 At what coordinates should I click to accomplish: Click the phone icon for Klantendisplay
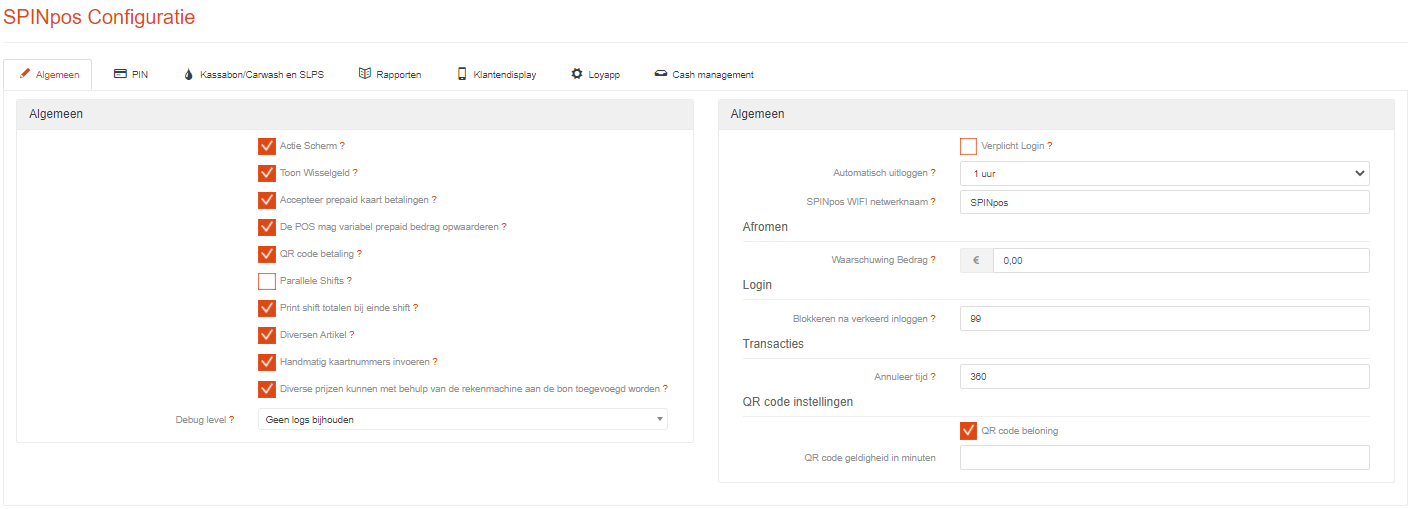click(462, 74)
